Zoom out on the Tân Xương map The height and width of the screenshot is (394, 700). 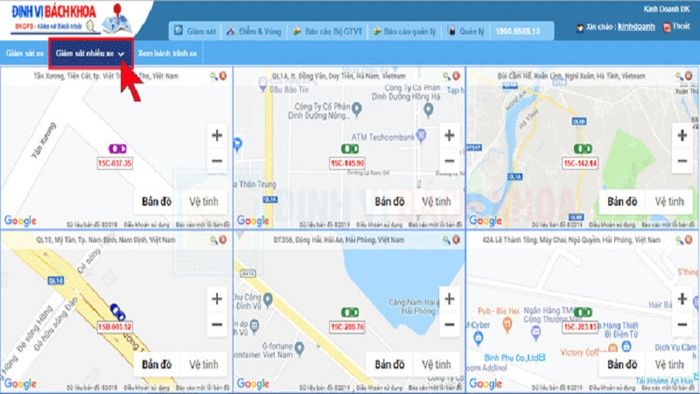pos(217,161)
